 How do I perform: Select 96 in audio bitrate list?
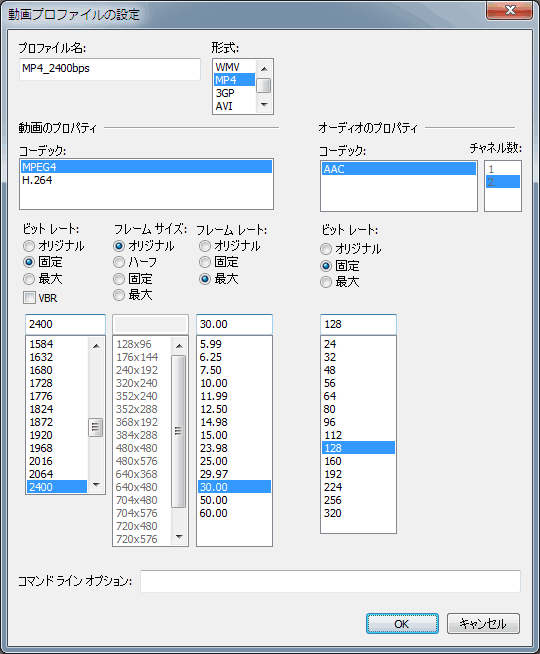(x=358, y=422)
